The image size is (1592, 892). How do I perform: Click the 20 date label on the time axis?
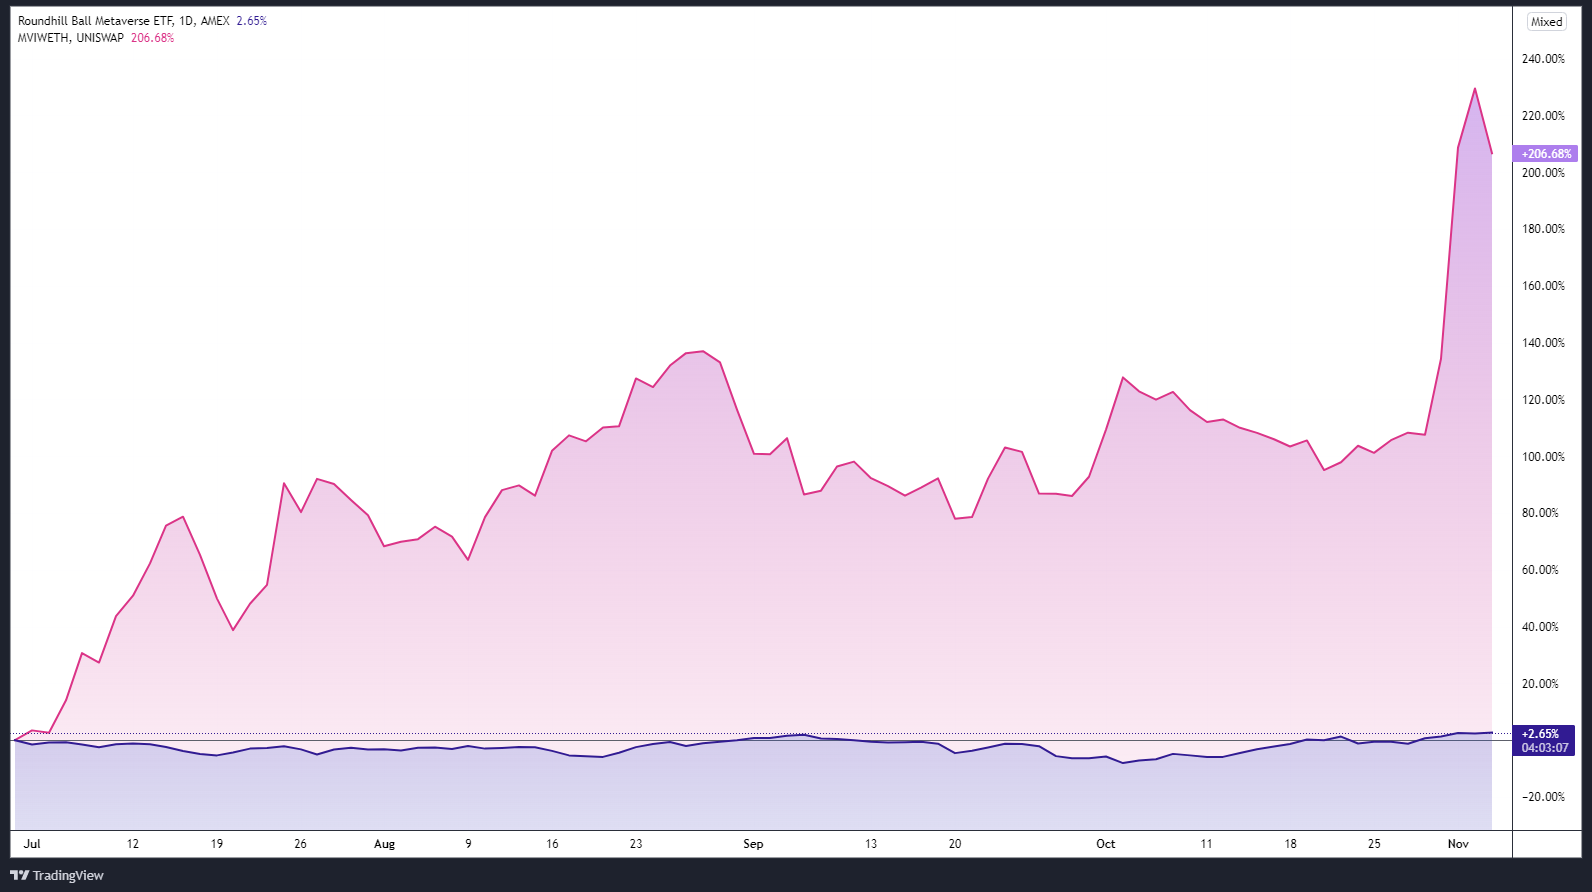tap(955, 844)
